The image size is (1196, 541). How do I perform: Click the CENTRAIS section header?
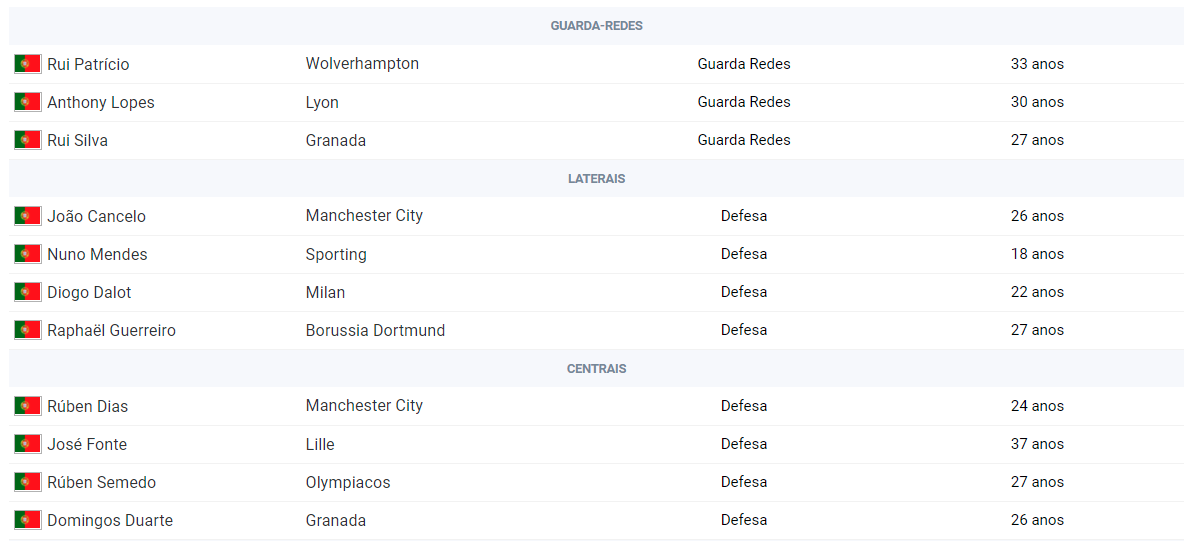tap(596, 369)
